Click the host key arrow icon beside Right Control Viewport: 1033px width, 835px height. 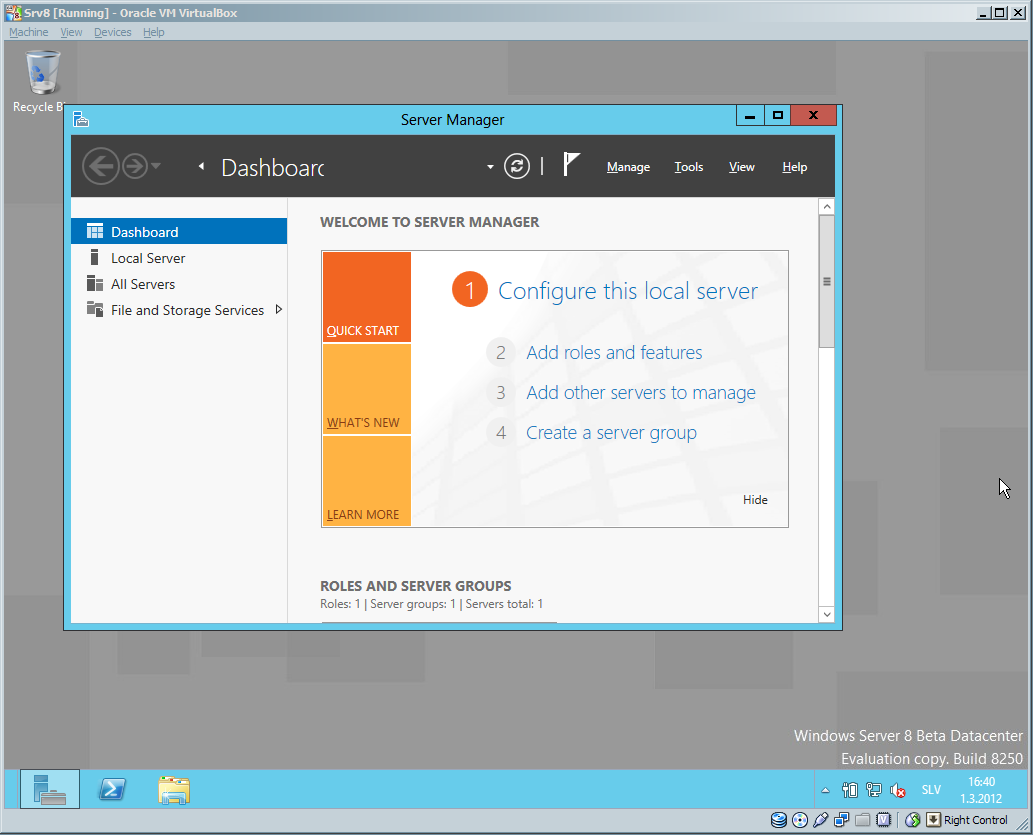(934, 819)
